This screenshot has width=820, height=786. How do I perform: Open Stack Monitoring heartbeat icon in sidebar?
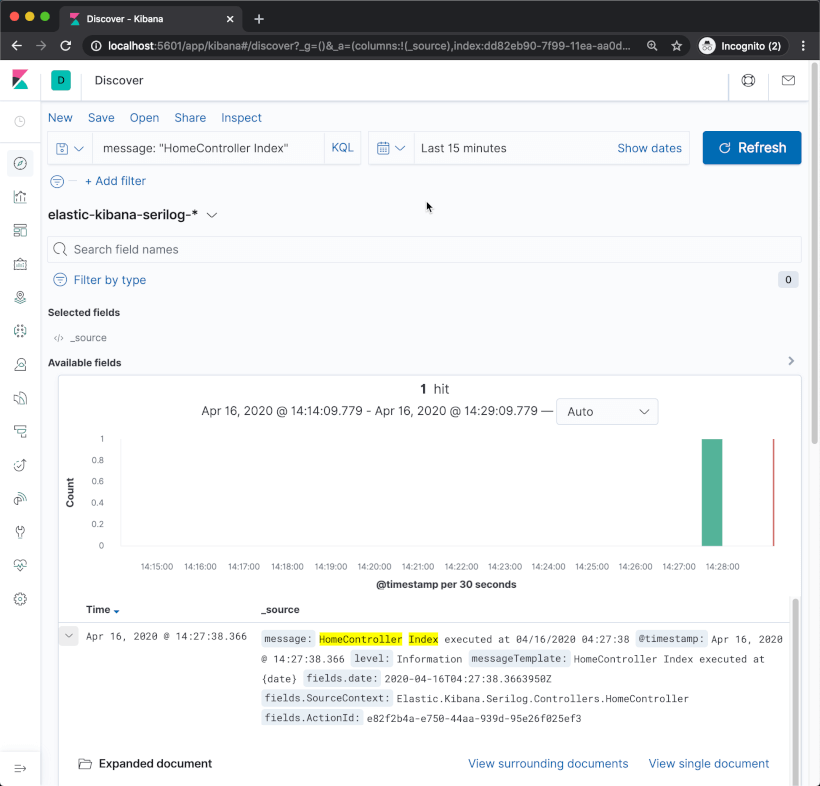20,565
